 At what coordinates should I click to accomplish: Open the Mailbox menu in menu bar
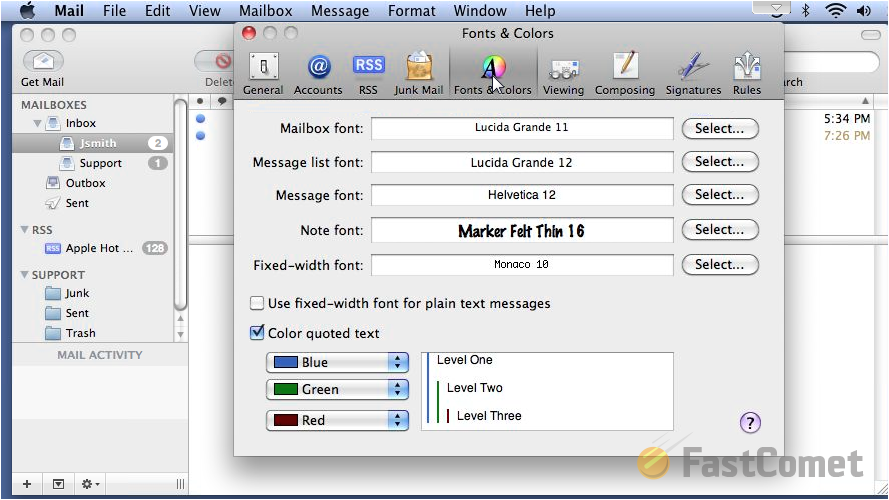(265, 11)
